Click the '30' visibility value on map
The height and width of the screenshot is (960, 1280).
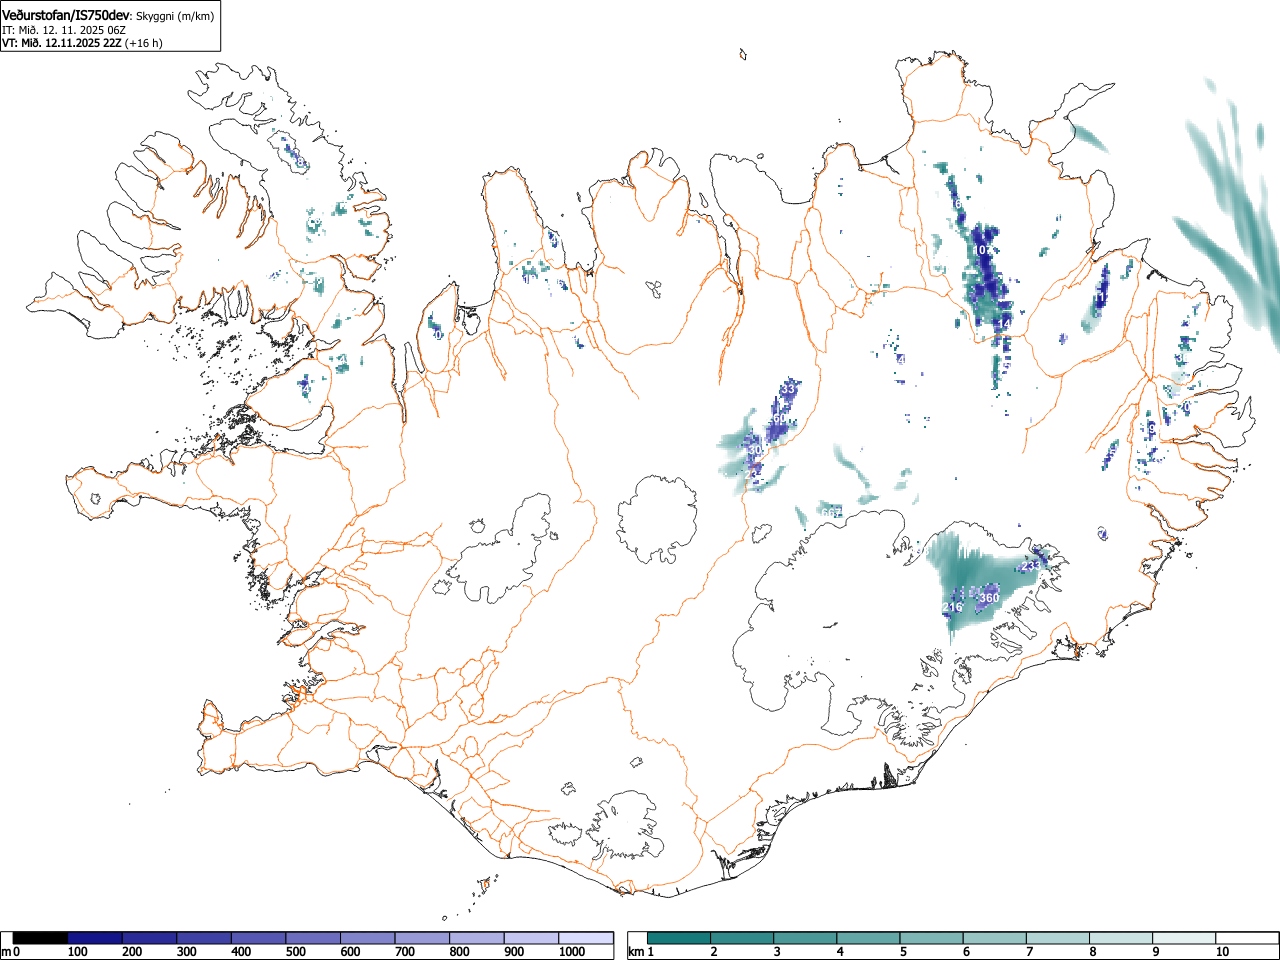tap(755, 452)
